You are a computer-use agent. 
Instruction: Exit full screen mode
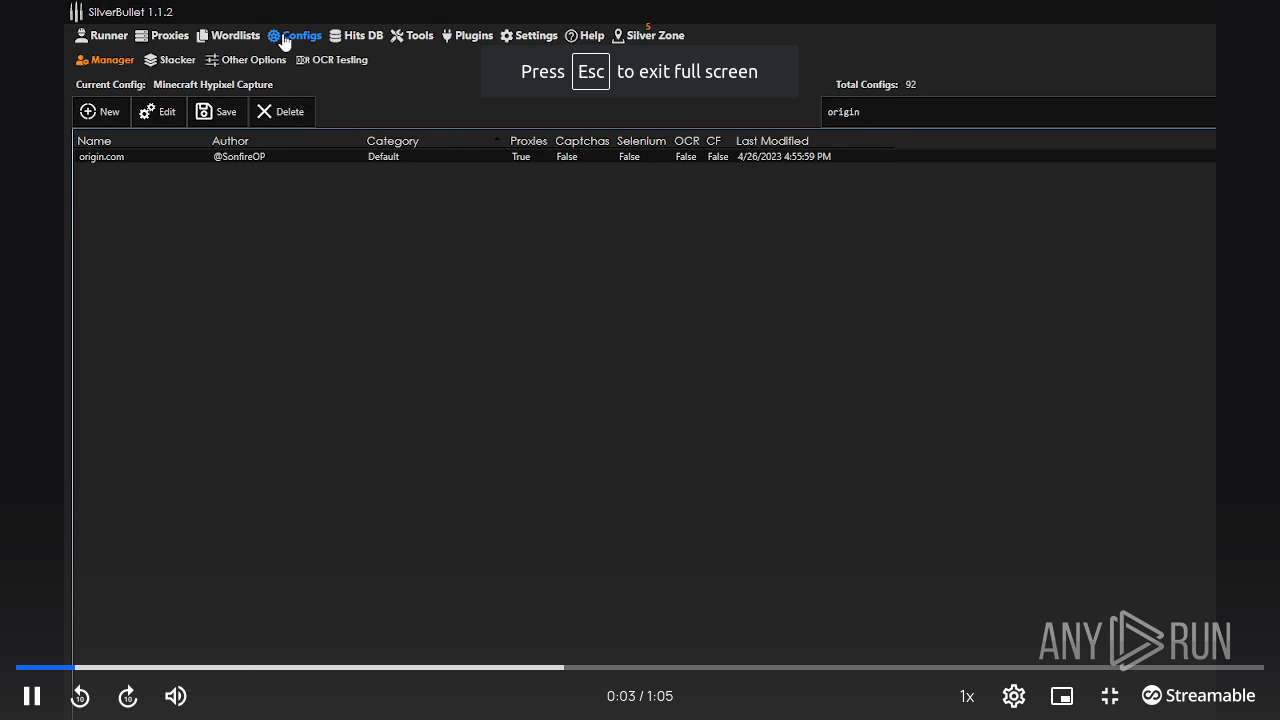(1110, 696)
